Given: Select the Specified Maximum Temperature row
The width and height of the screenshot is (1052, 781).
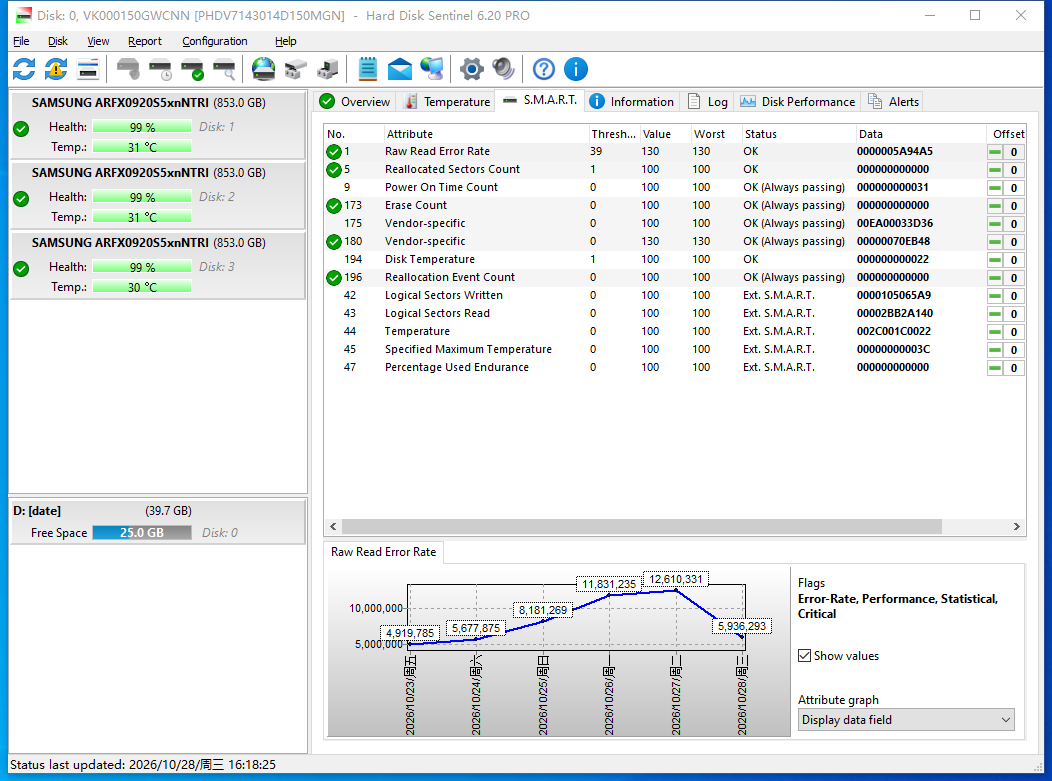Looking at the screenshot, I should point(674,350).
